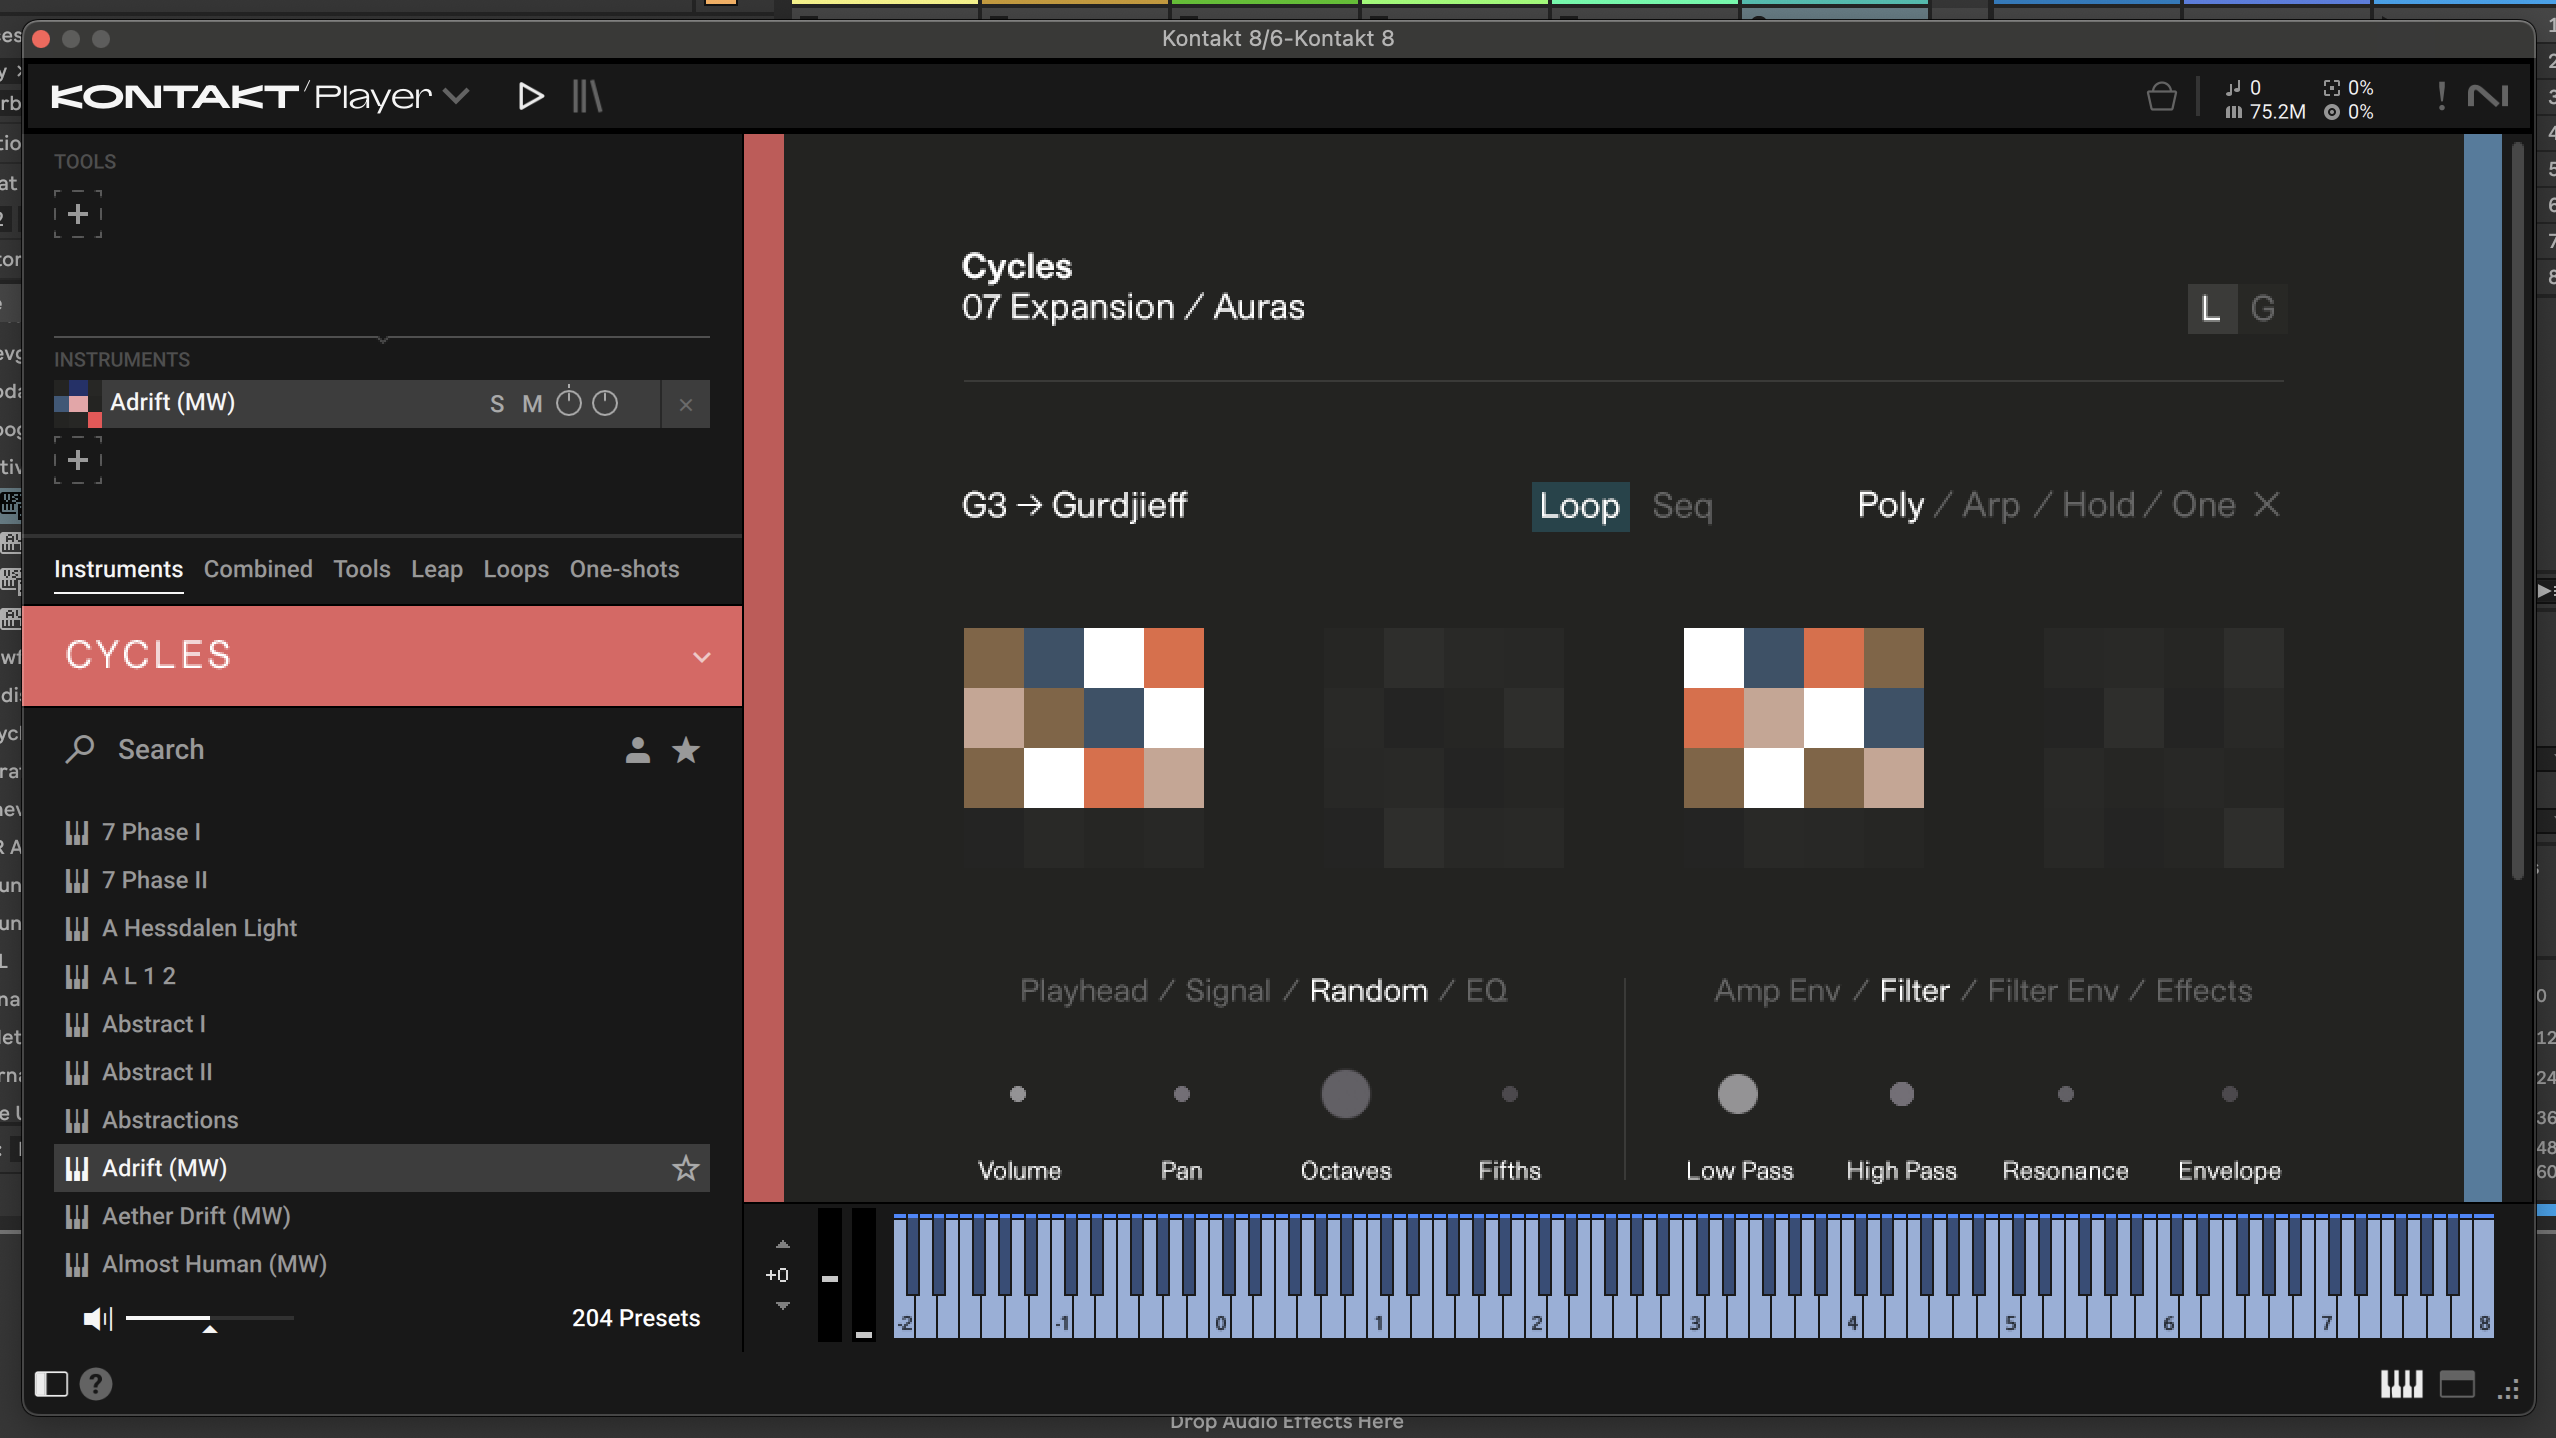Click the exclamation alert icon
The height and width of the screenshot is (1438, 2556).
click(x=2441, y=97)
